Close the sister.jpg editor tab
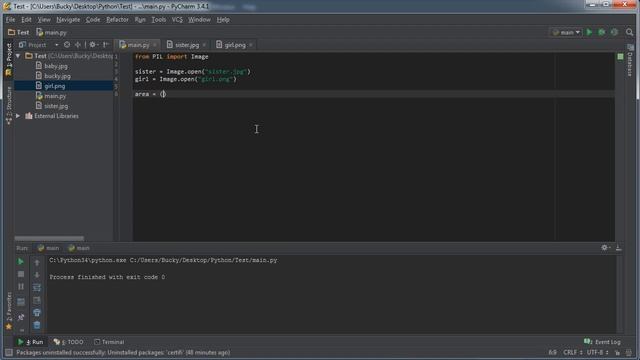 click(x=204, y=45)
